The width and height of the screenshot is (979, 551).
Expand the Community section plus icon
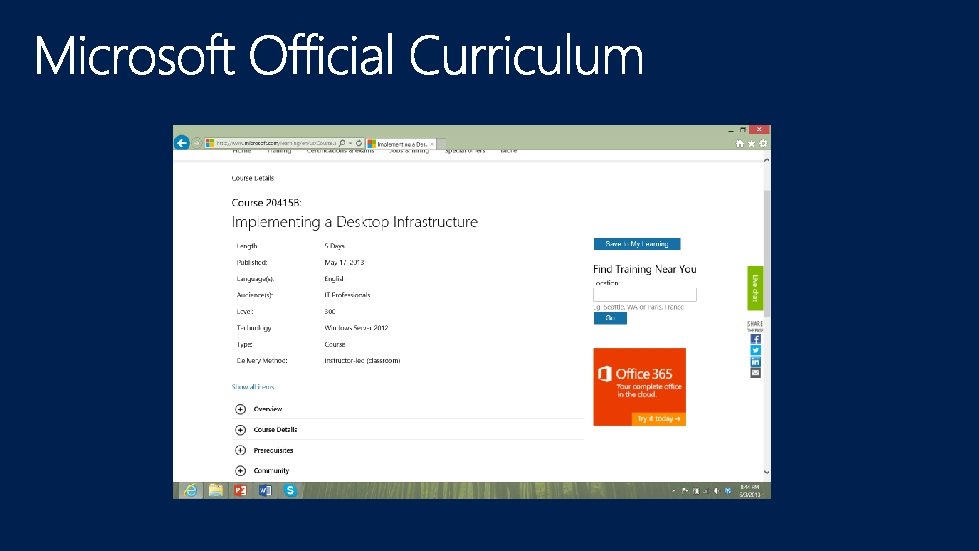click(240, 471)
